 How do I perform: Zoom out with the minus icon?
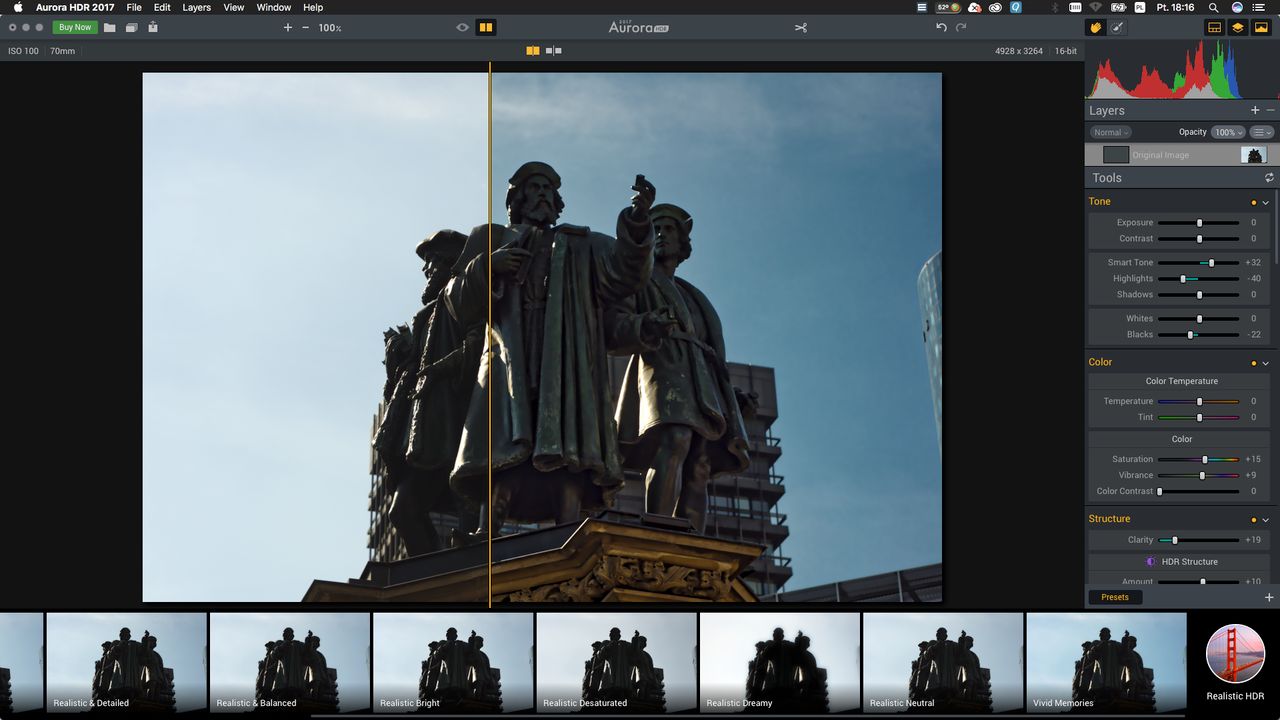point(306,27)
